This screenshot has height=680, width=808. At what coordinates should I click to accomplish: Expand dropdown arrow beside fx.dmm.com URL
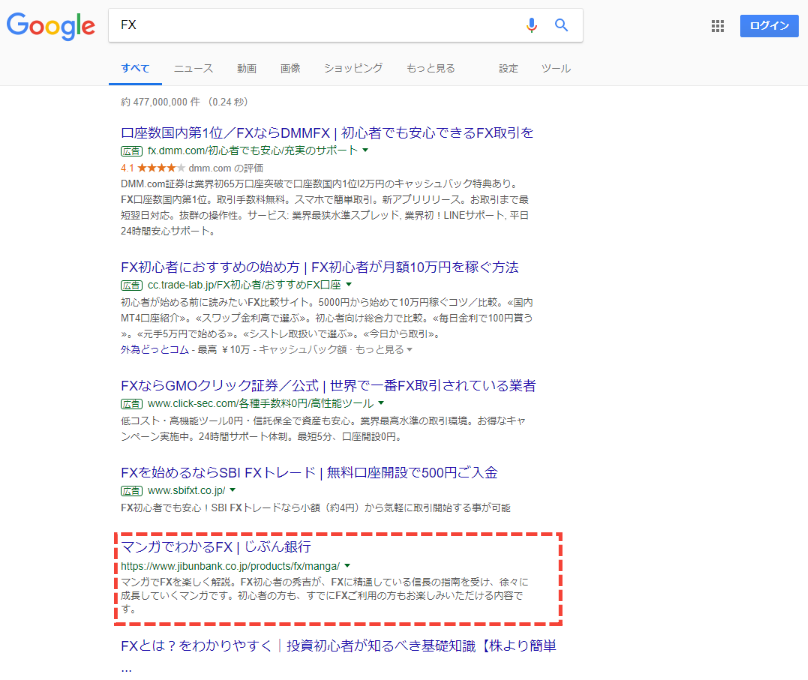pos(365,150)
